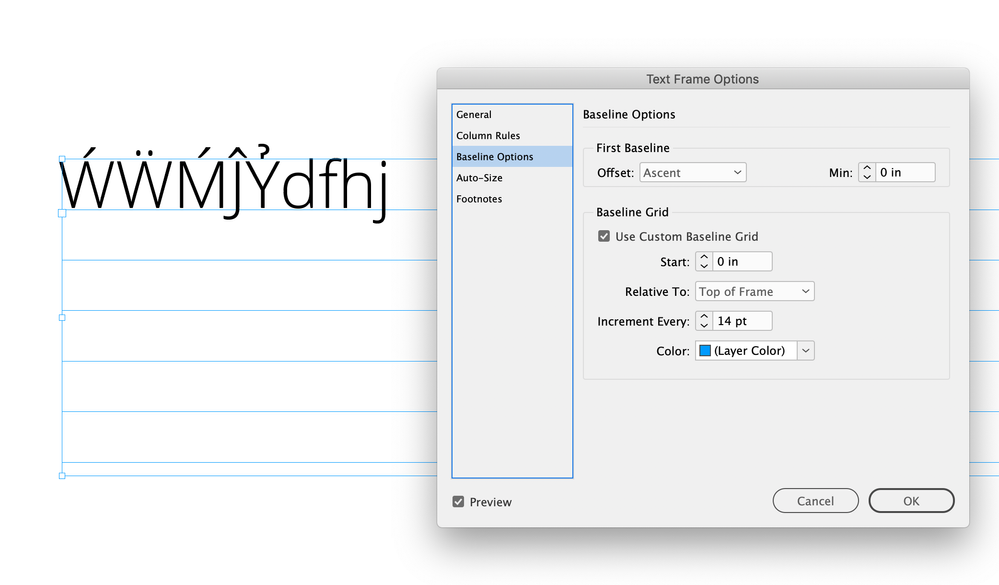The width and height of the screenshot is (999, 585).
Task: Open the First Baseline Offset dropdown
Action: point(693,173)
